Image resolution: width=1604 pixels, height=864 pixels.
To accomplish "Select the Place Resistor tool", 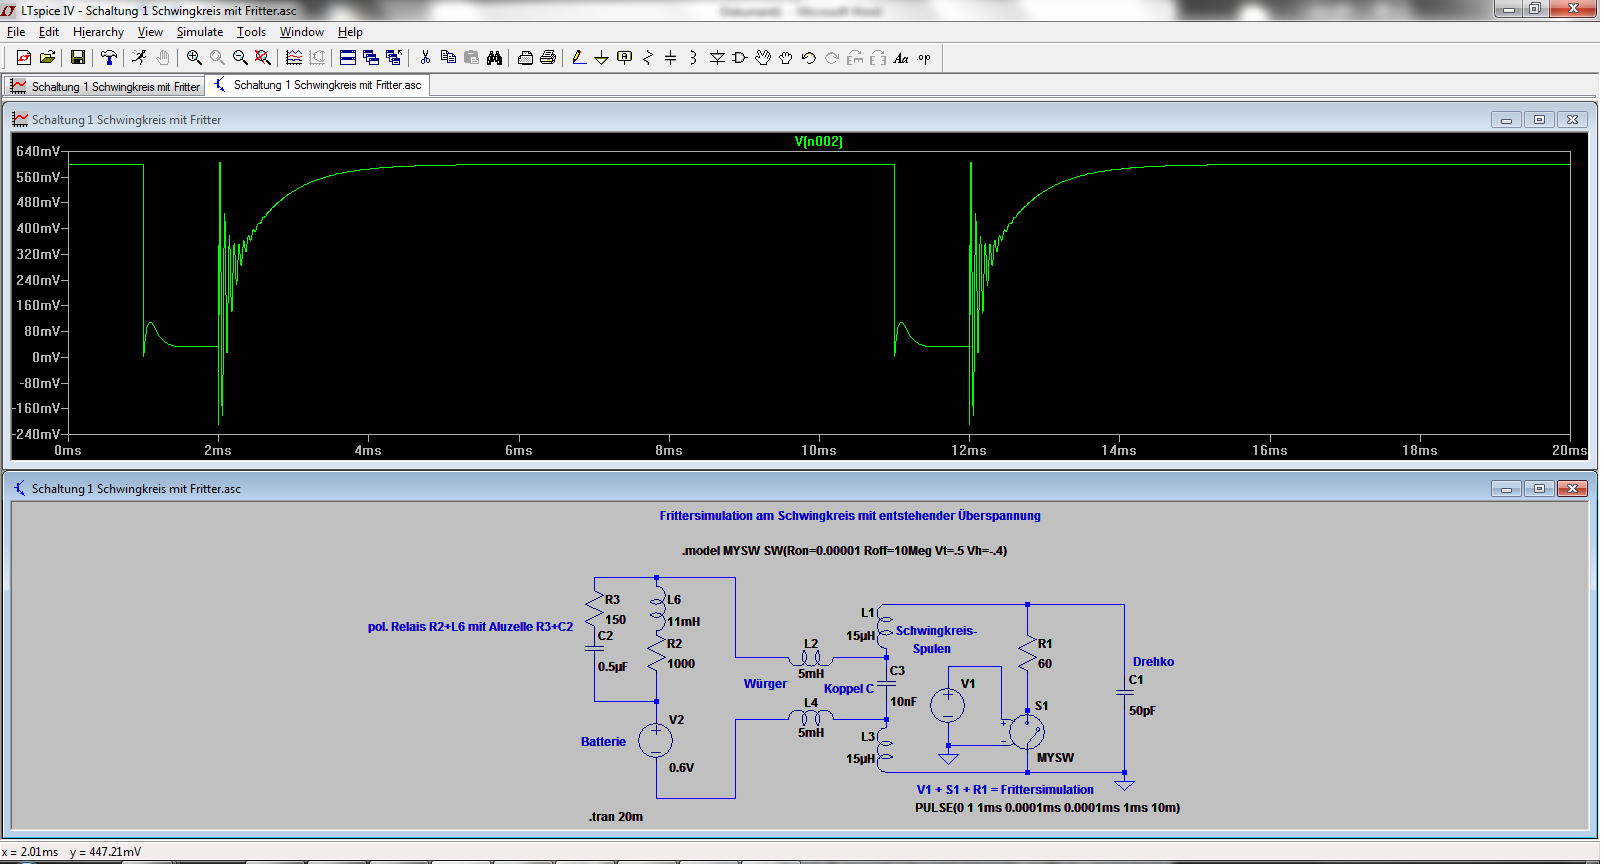I will [648, 58].
